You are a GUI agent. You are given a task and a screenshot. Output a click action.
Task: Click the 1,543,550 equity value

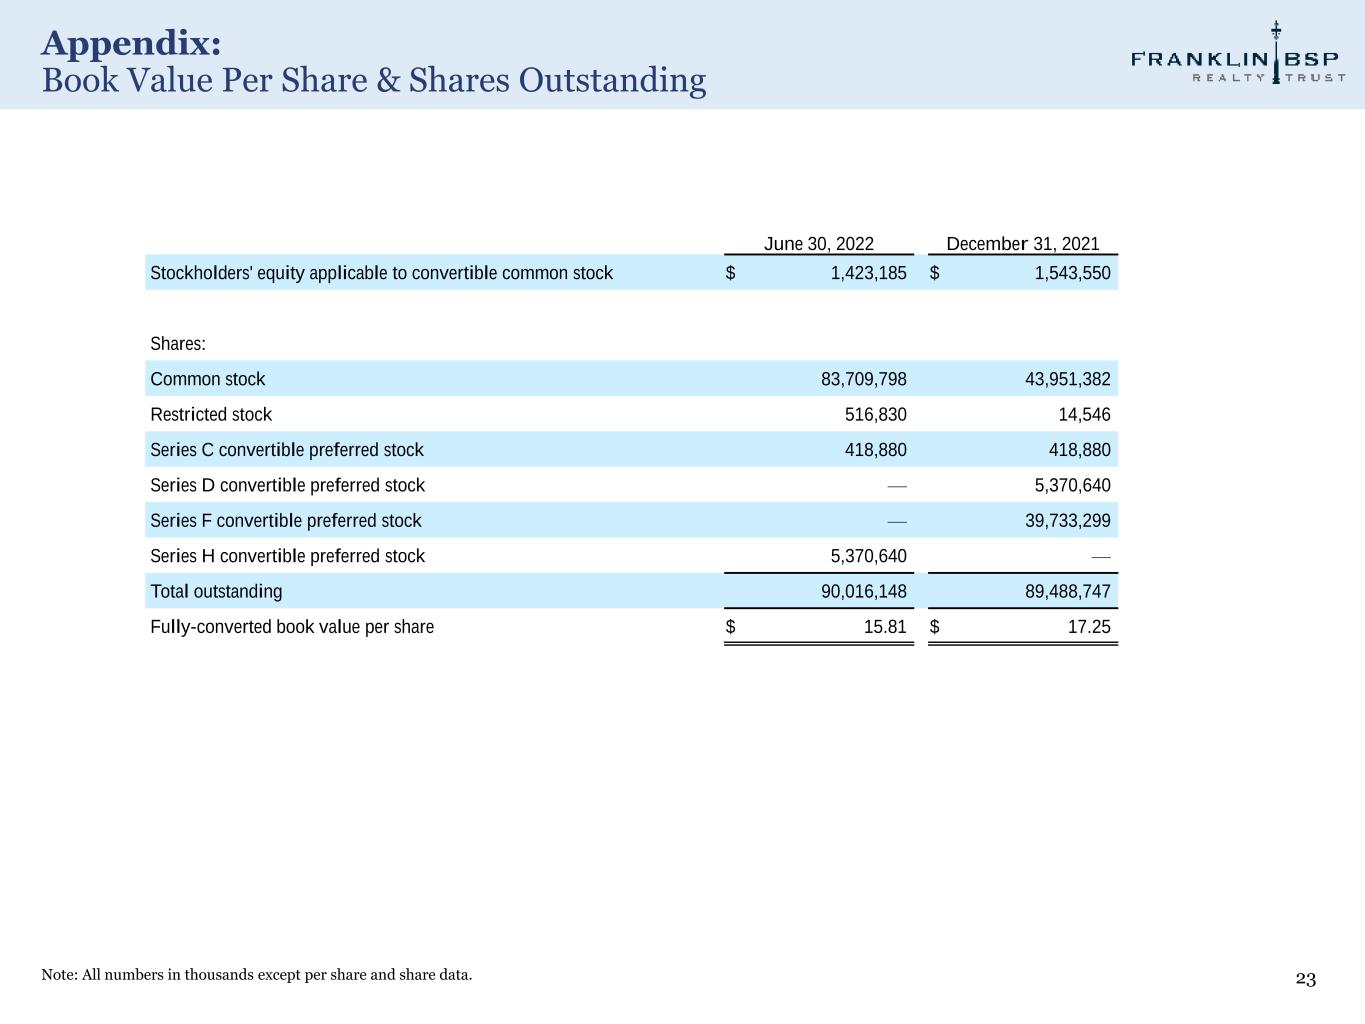coord(1072,273)
